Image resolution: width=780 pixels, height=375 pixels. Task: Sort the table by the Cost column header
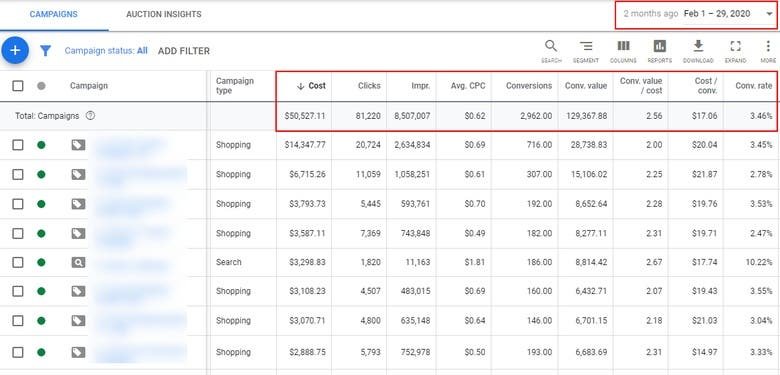(x=311, y=86)
